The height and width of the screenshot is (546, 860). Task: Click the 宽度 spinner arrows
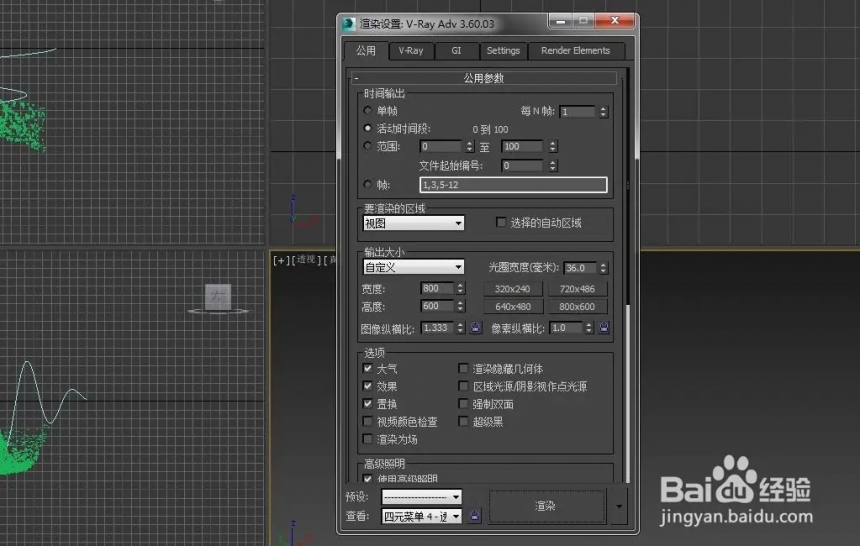[x=460, y=288]
